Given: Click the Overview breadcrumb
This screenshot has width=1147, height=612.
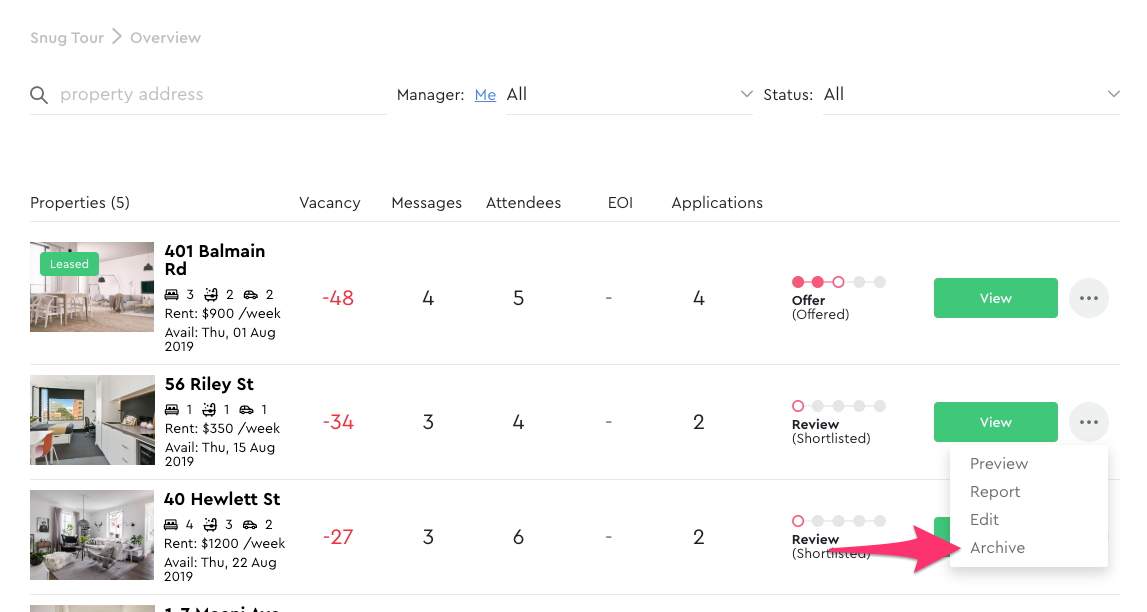Looking at the screenshot, I should click(x=165, y=38).
